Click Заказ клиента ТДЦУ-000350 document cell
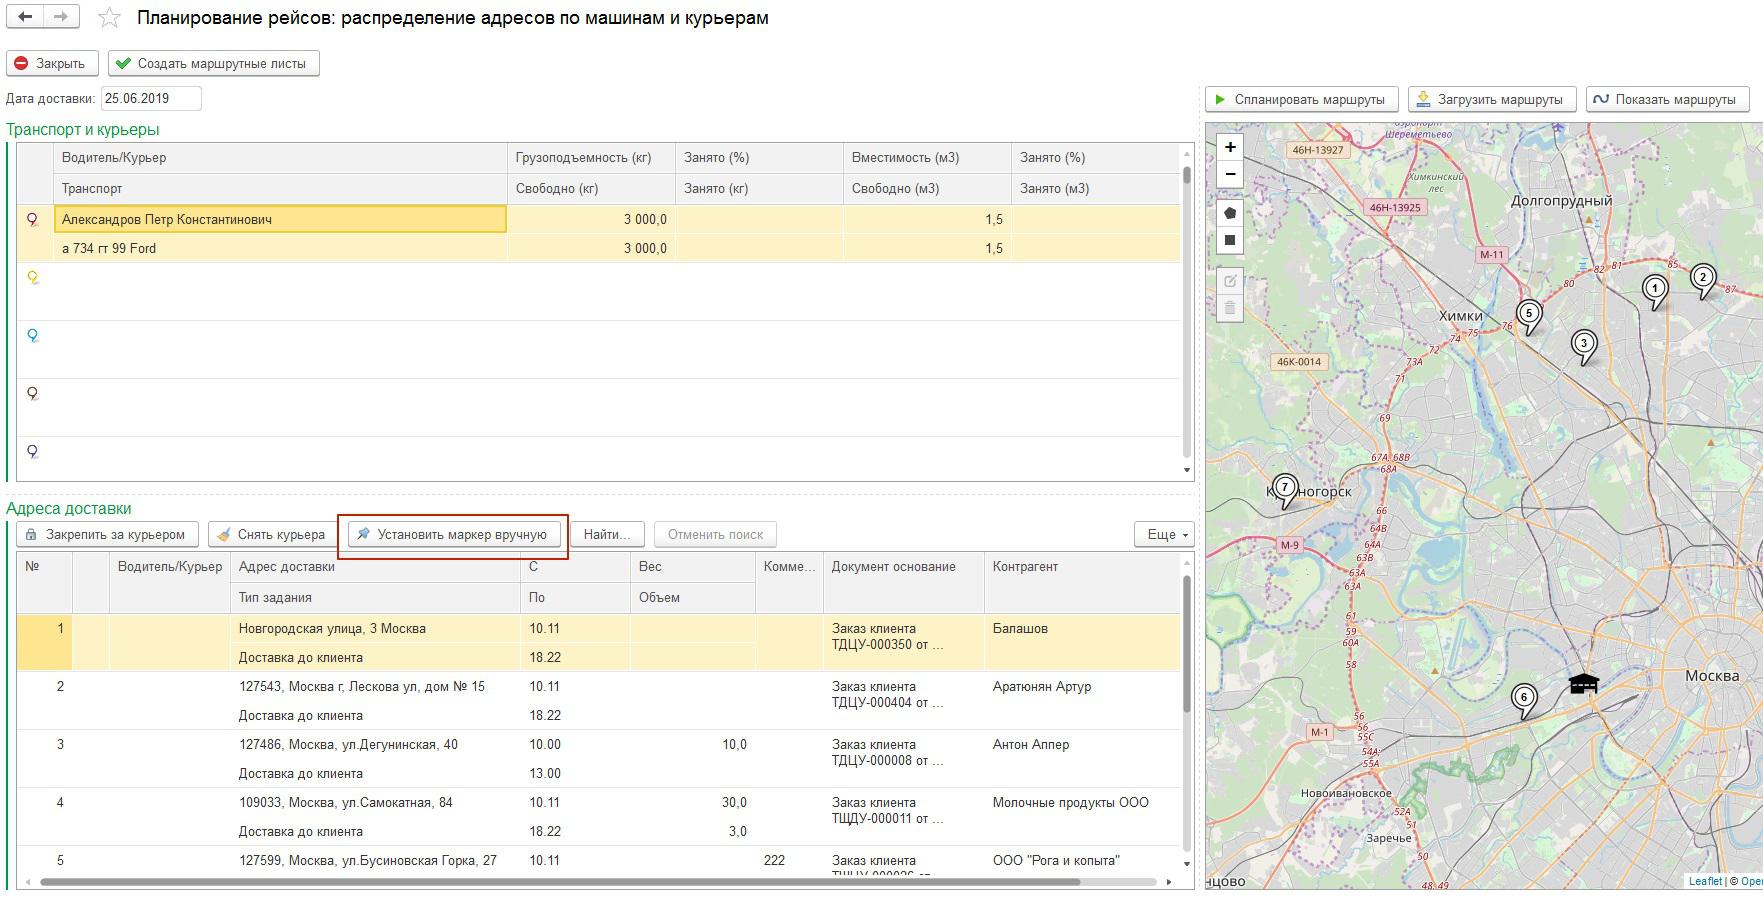Screen dimensions: 1763x897 pyautogui.click(x=904, y=642)
